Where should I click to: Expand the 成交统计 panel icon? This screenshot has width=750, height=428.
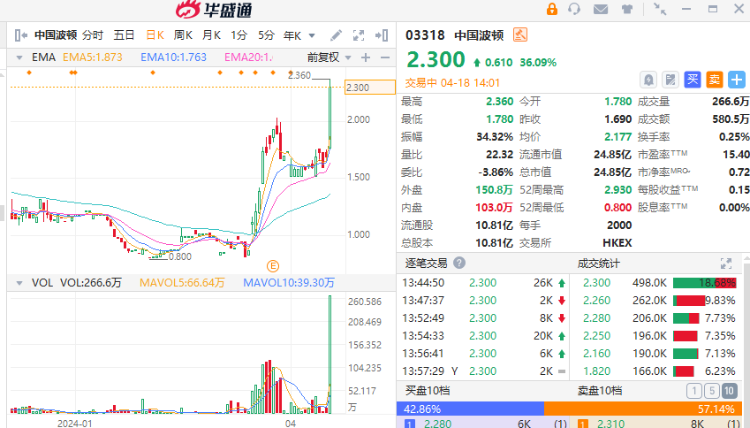726,263
